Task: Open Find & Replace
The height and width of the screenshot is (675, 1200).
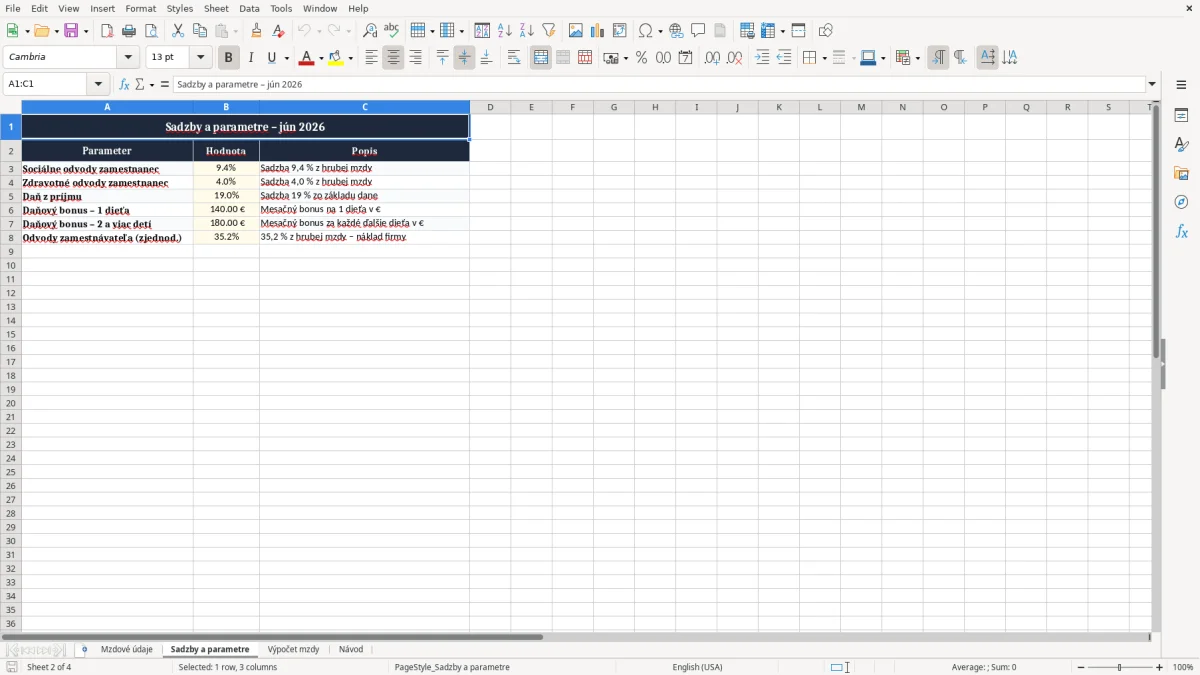Action: click(370, 31)
